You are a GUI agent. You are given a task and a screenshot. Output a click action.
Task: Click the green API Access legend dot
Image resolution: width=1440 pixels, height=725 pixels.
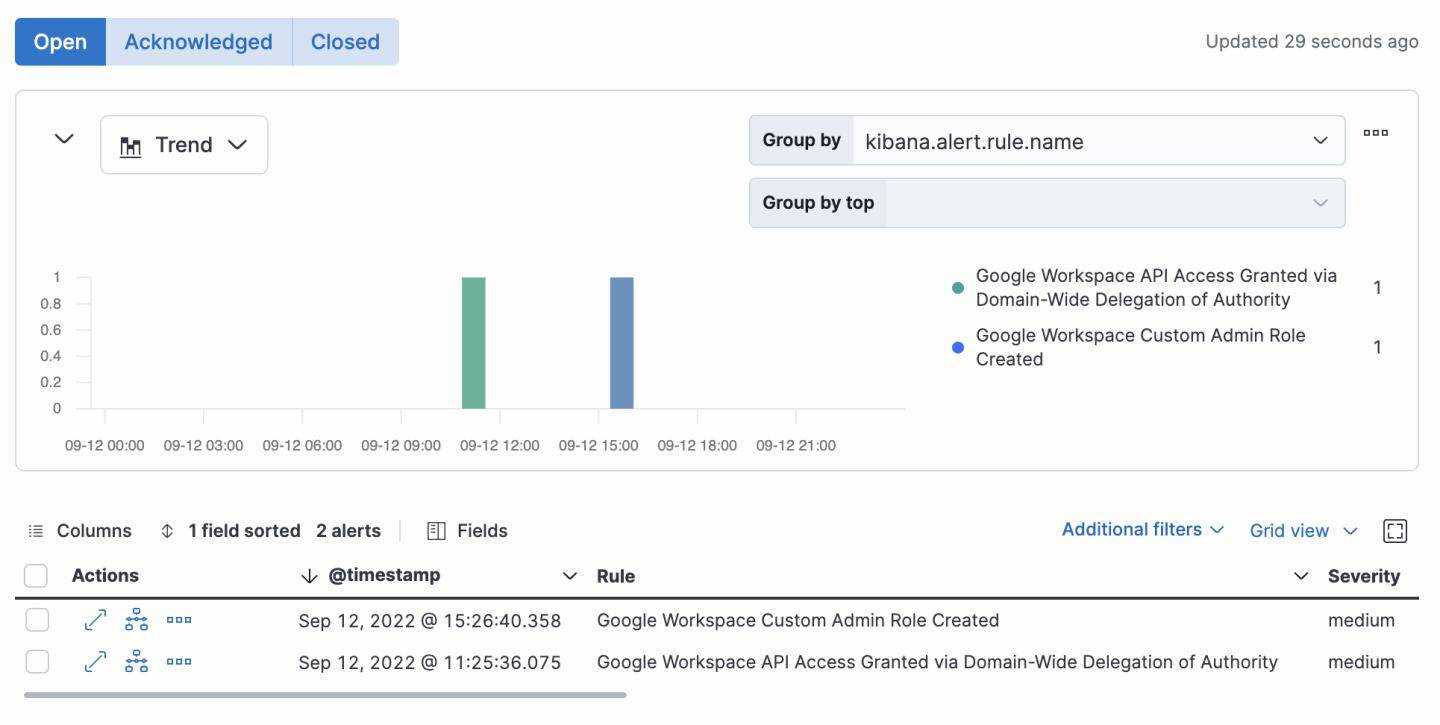point(958,288)
